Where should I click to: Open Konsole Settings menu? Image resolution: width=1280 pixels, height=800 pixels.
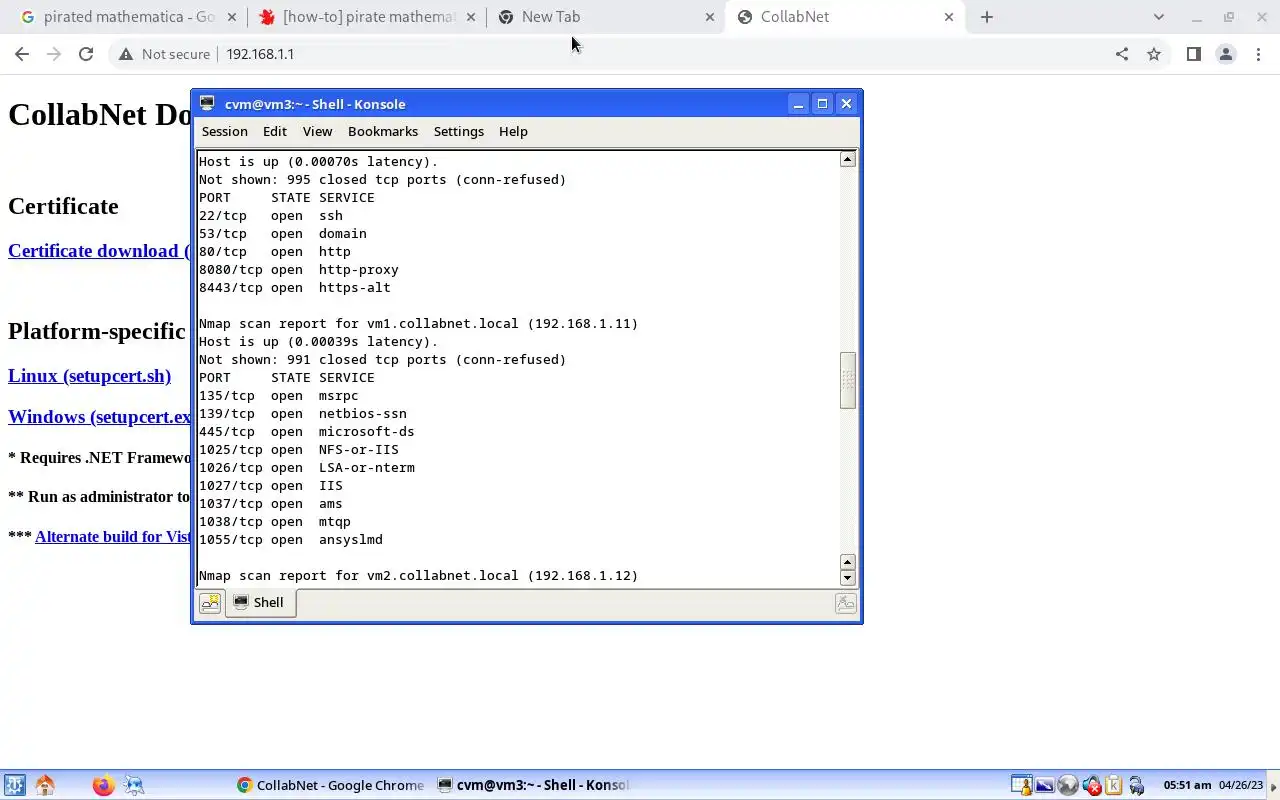coord(459,131)
